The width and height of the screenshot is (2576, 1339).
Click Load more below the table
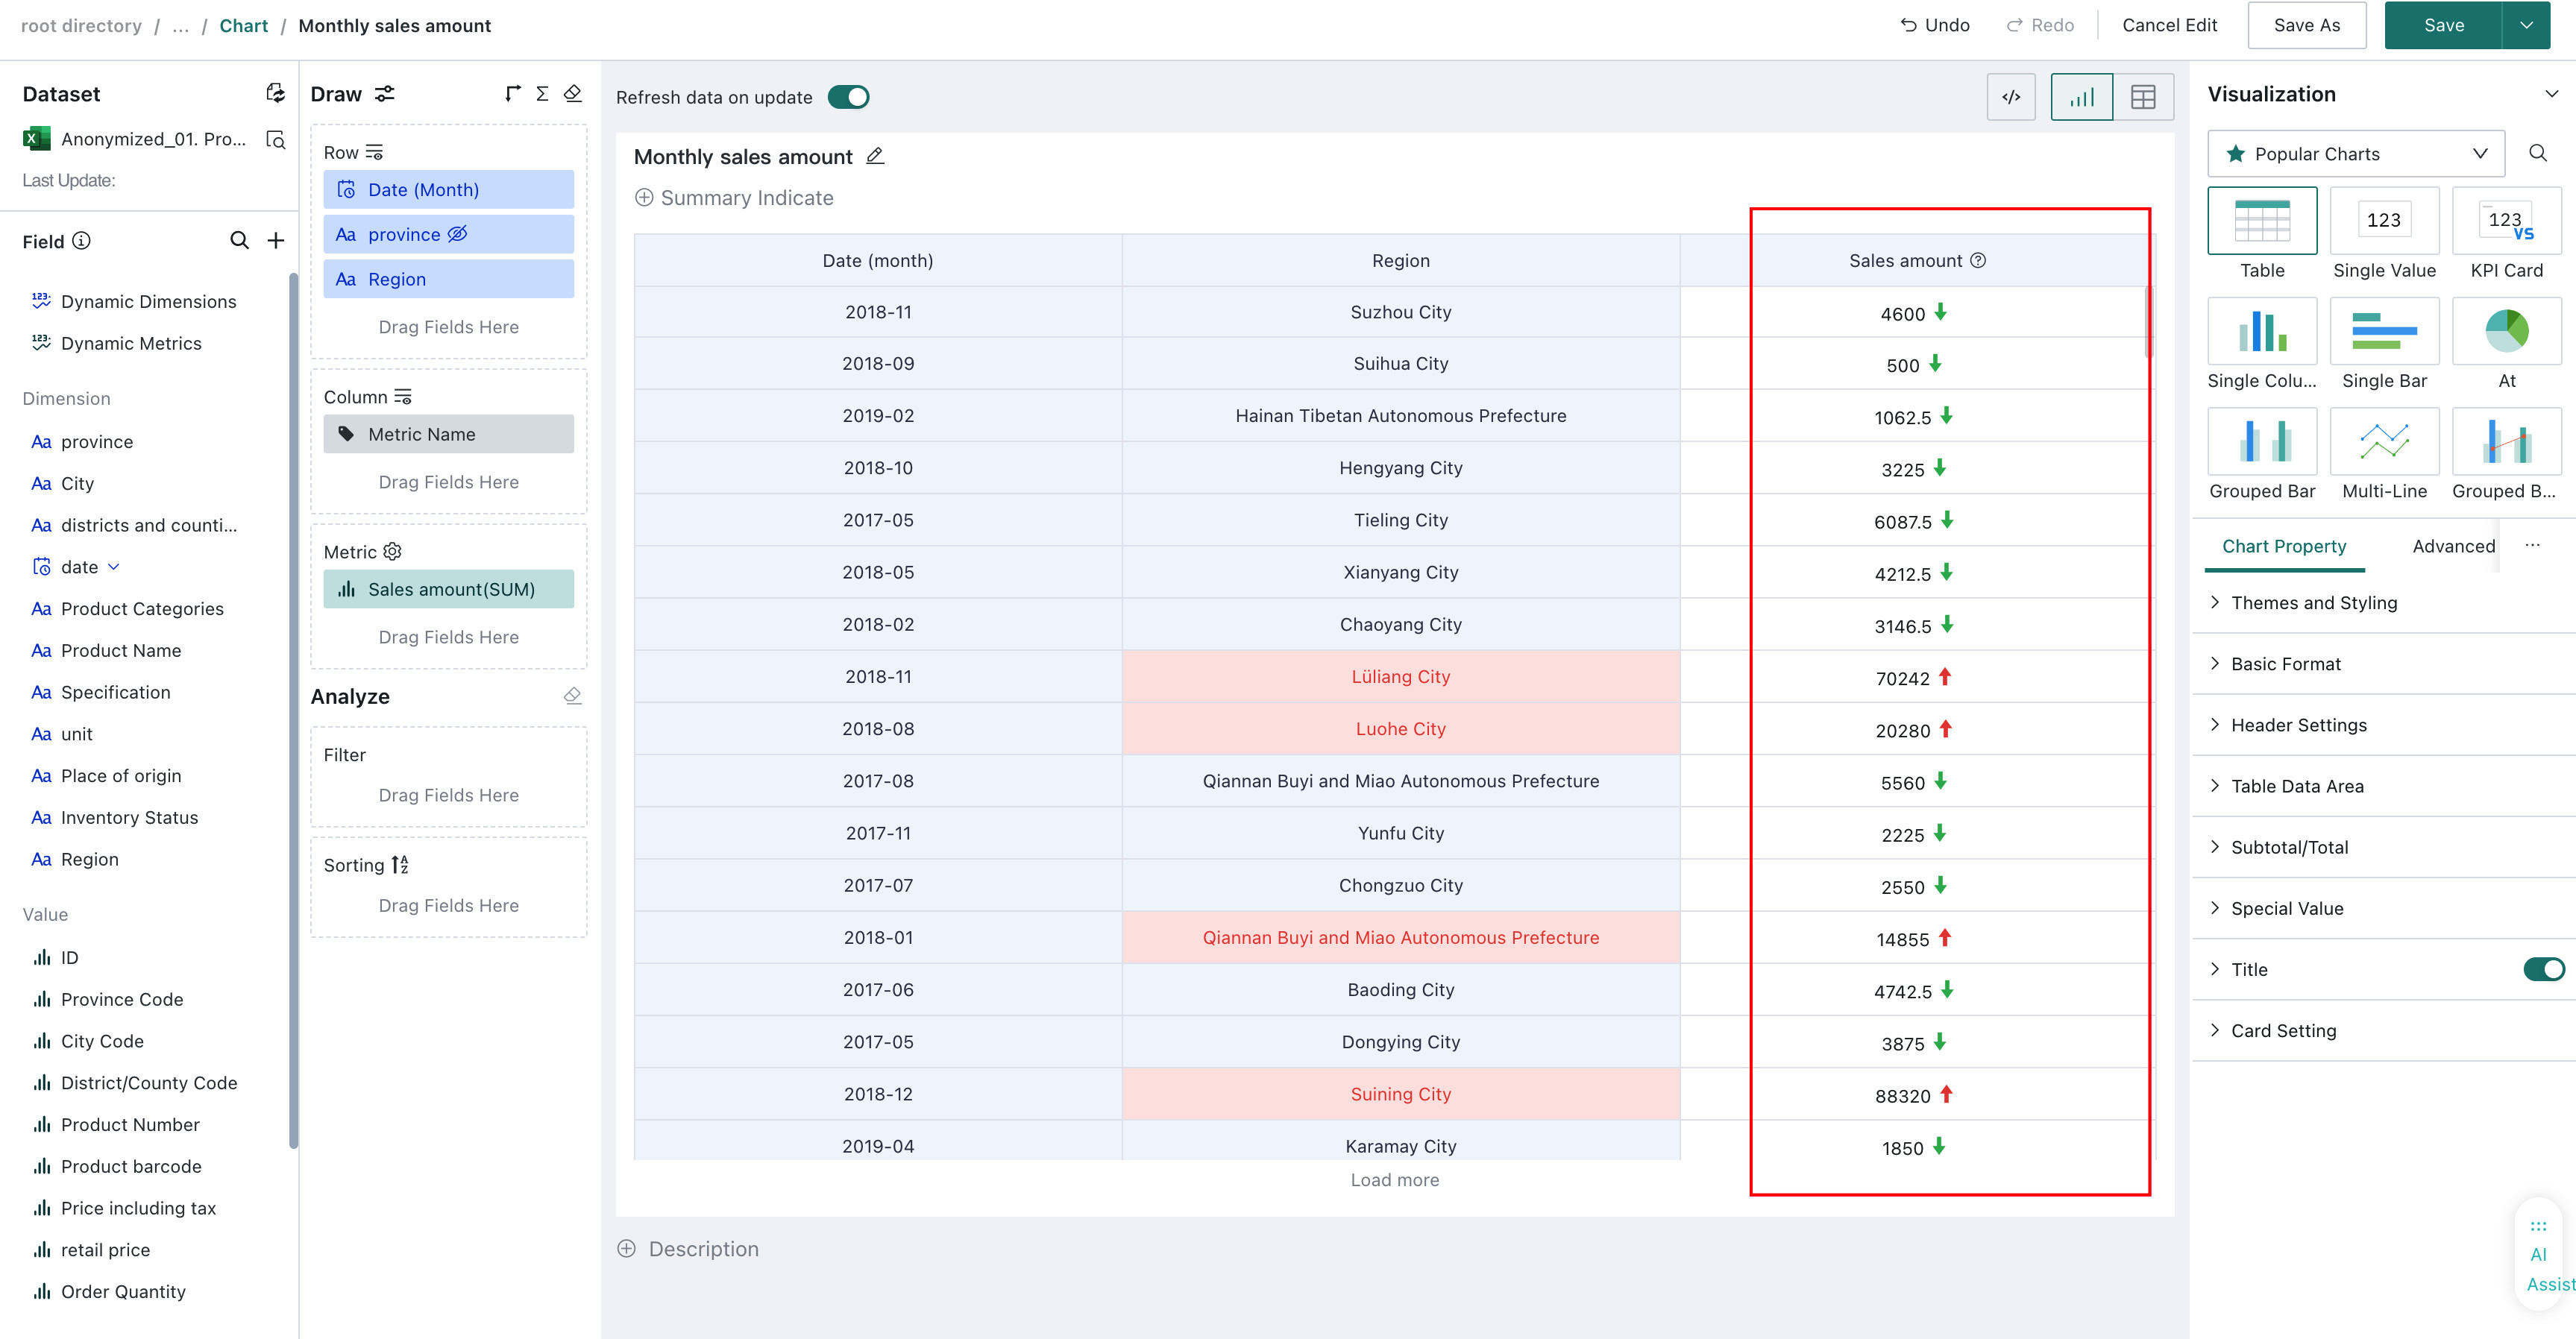pyautogui.click(x=1394, y=1180)
